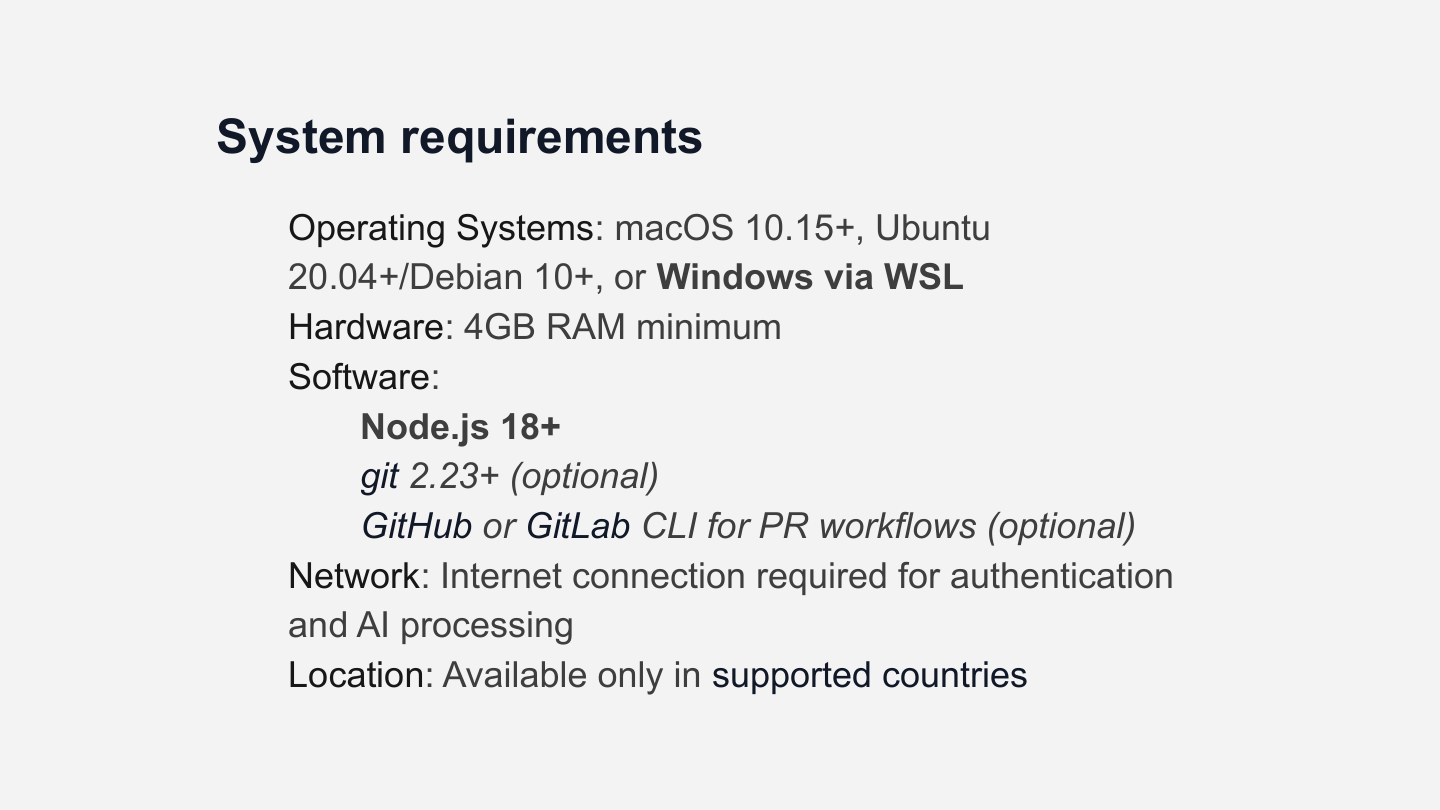This screenshot has height=810, width=1440.
Task: Click the CLI for PR workflows text
Action: click(809, 526)
